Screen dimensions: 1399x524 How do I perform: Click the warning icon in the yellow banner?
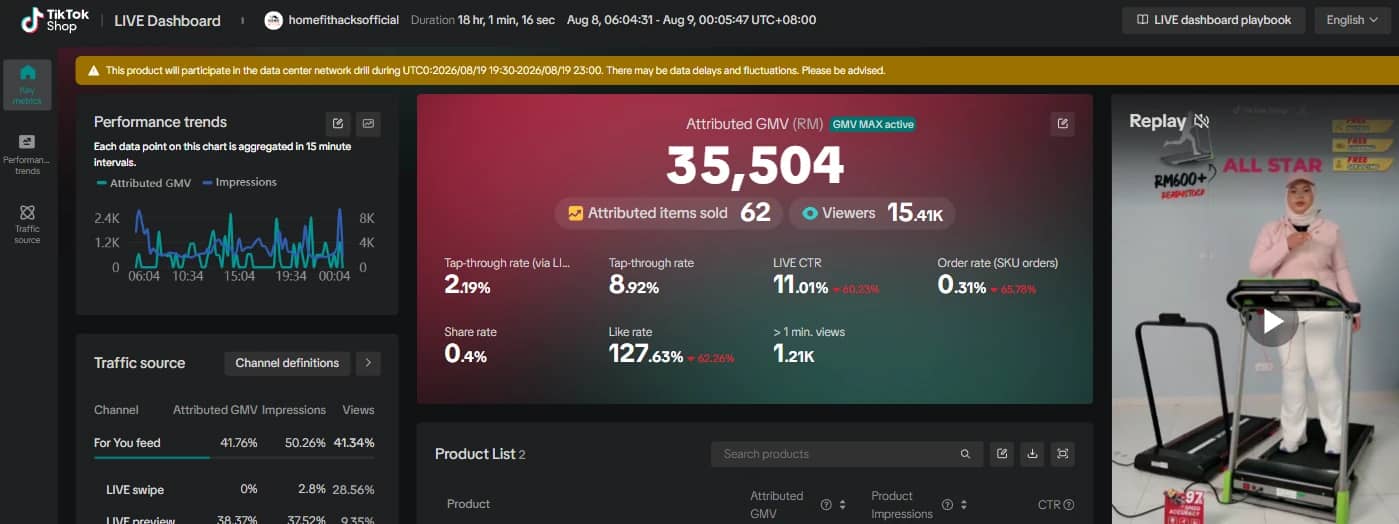point(93,71)
